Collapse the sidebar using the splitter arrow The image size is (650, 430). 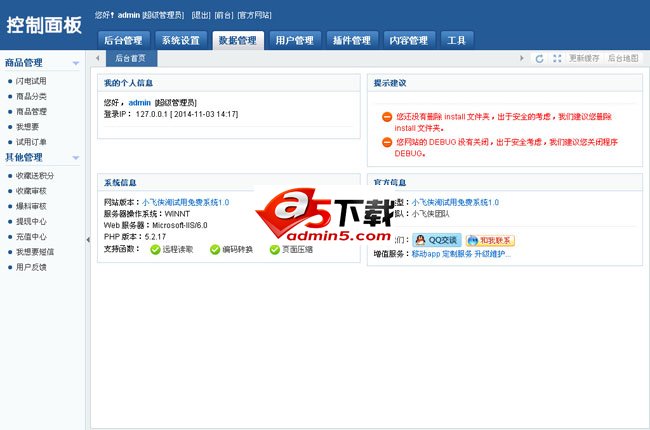[88, 240]
